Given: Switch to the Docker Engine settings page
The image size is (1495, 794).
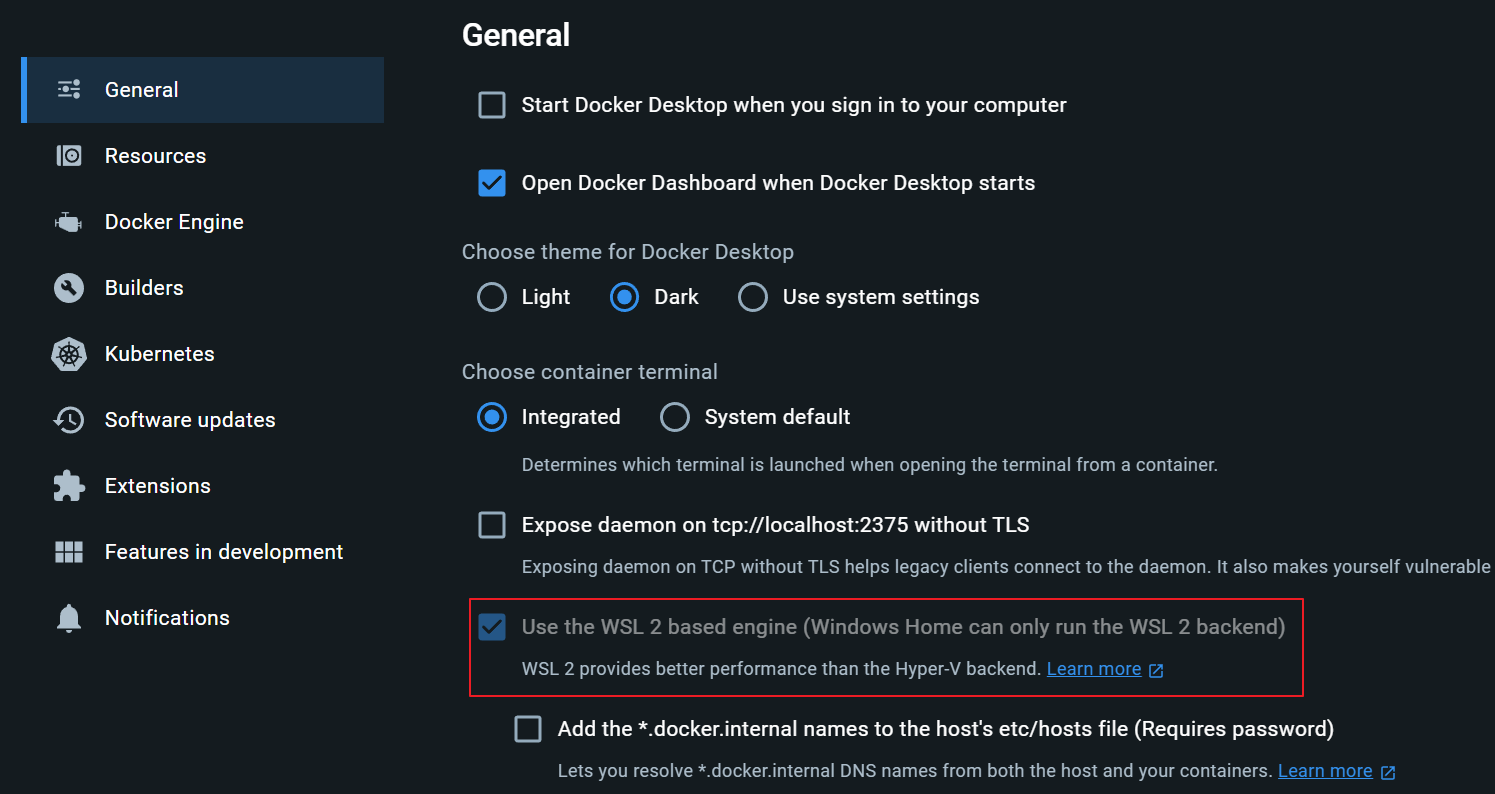Looking at the screenshot, I should [174, 221].
